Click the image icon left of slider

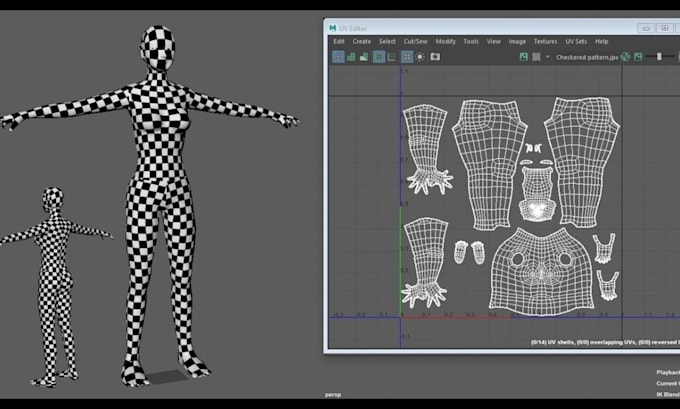pos(638,57)
